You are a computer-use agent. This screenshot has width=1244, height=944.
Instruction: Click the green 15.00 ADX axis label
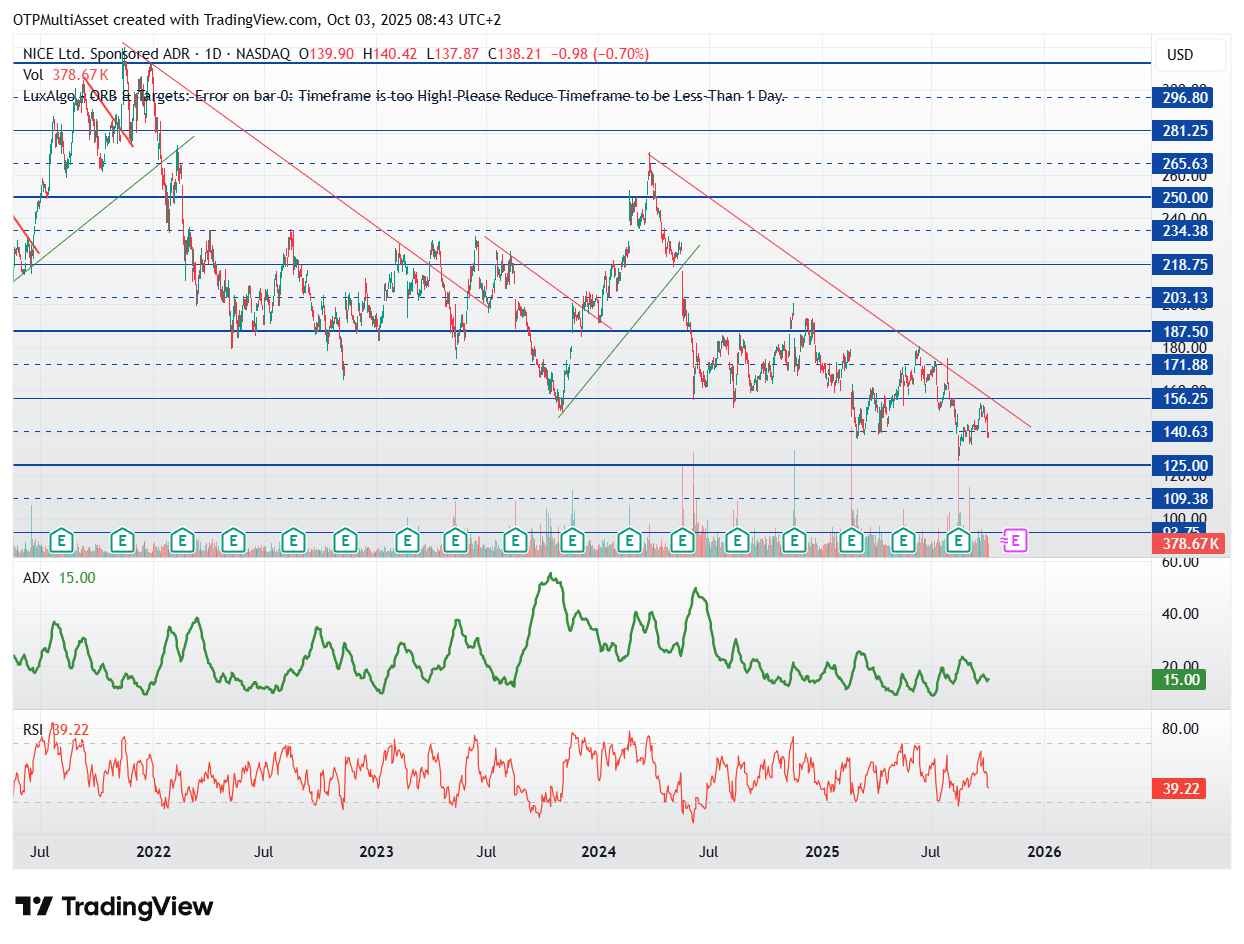point(1179,680)
